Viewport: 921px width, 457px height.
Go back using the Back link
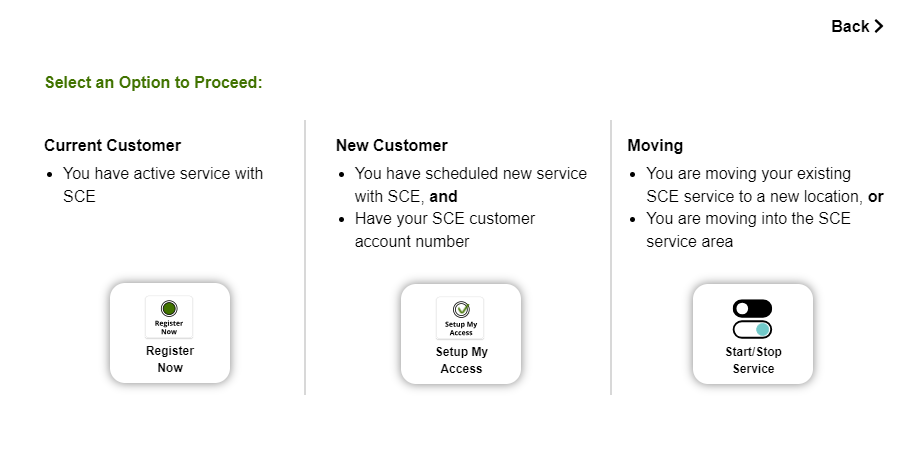pyautogui.click(x=858, y=26)
